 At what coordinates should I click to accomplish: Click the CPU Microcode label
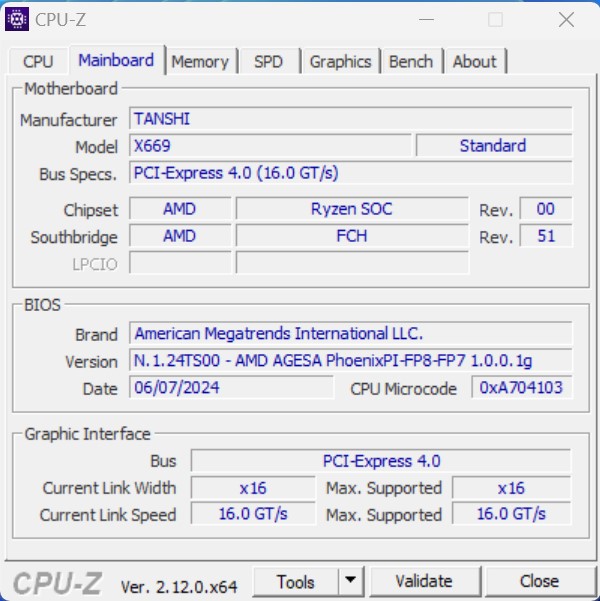tap(403, 389)
